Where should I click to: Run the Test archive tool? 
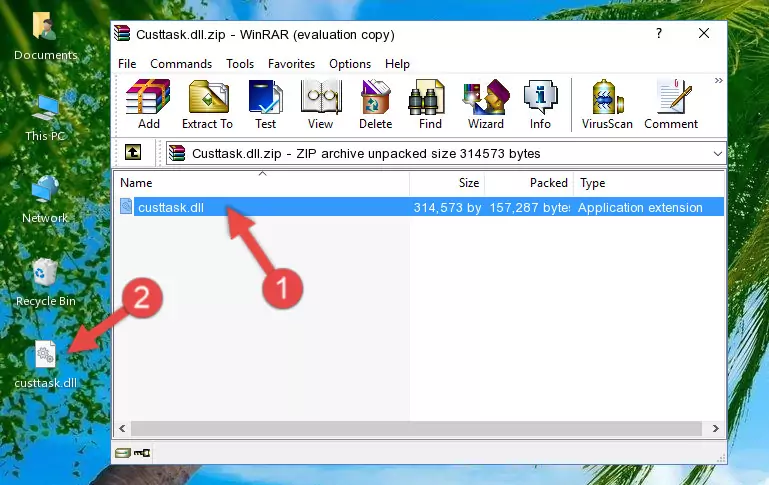pyautogui.click(x=265, y=104)
